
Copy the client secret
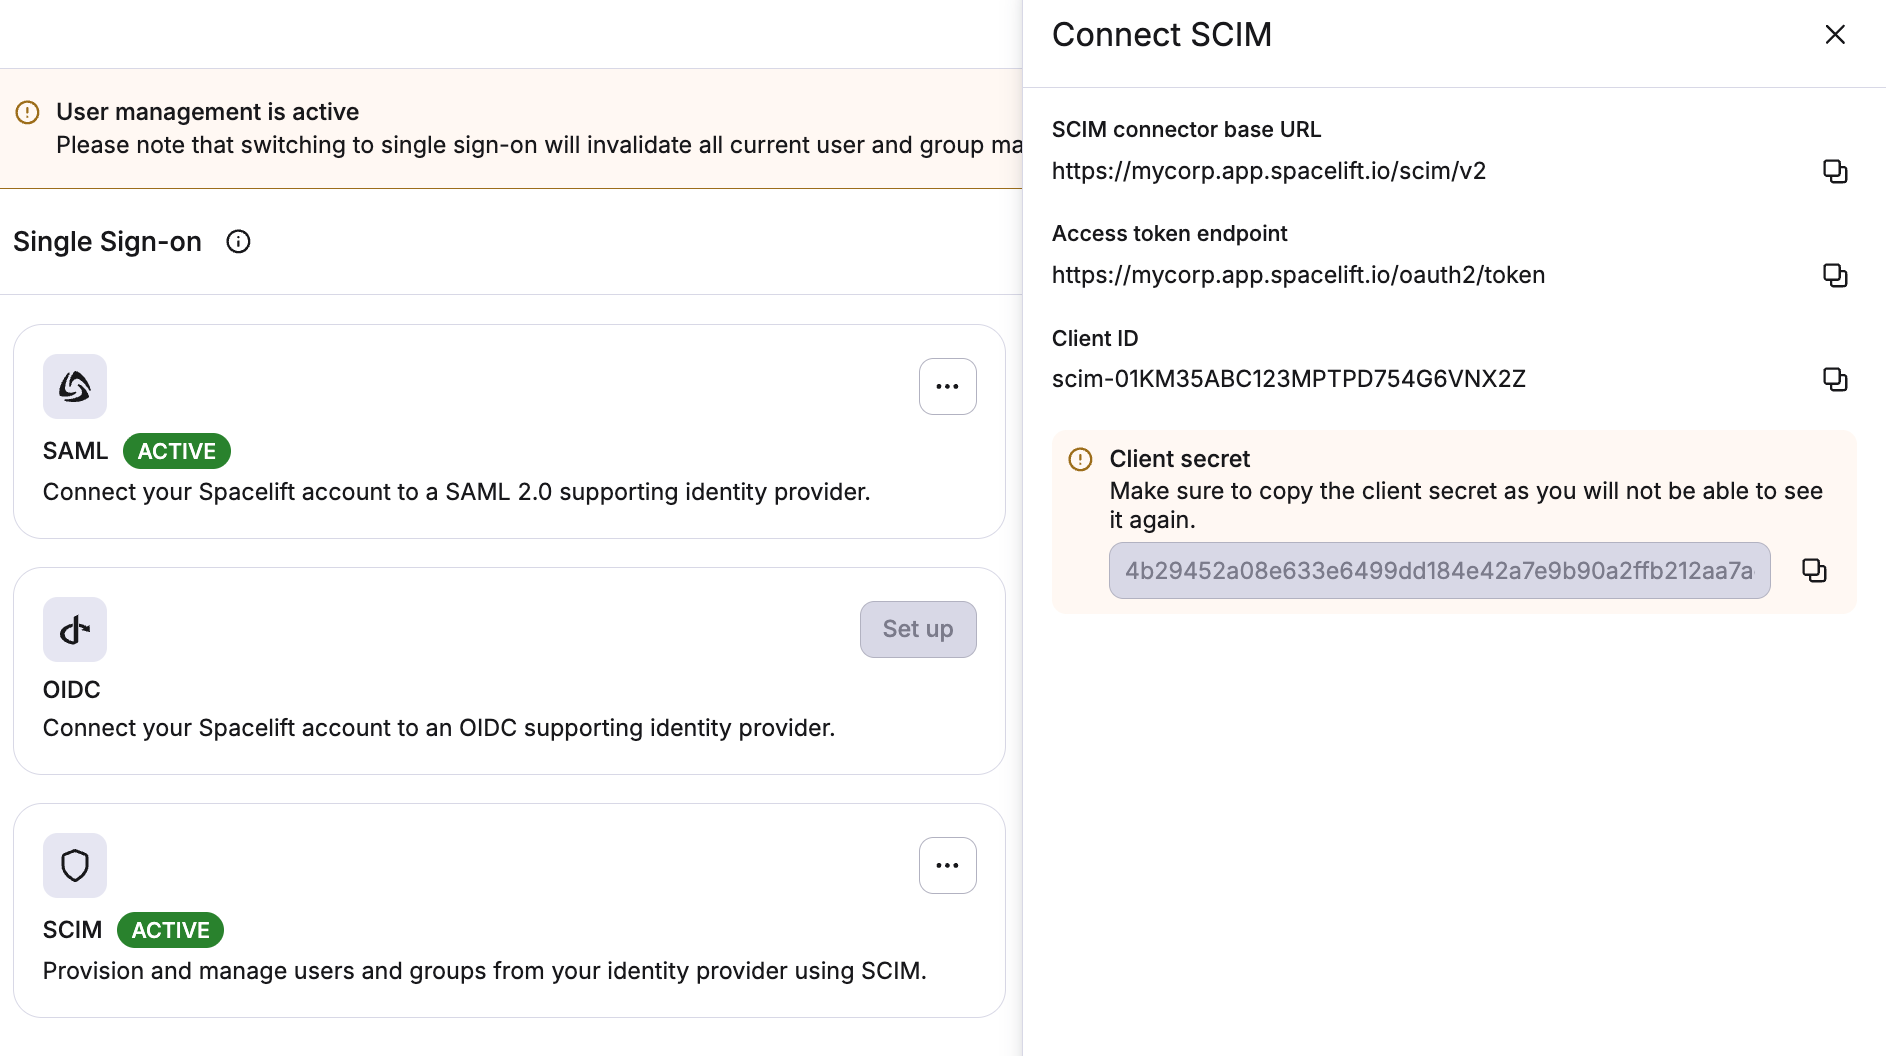tap(1815, 571)
